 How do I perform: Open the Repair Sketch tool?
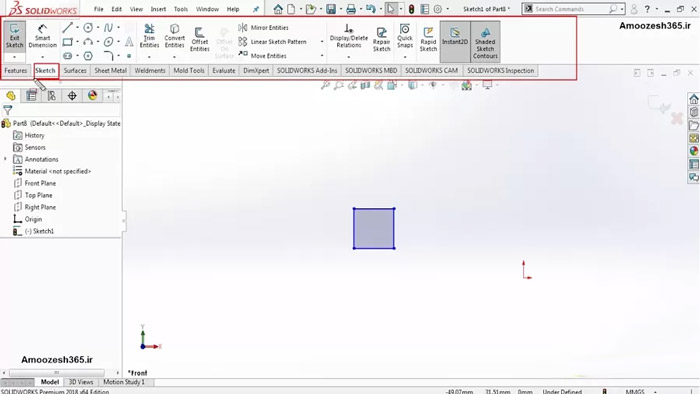click(x=382, y=39)
